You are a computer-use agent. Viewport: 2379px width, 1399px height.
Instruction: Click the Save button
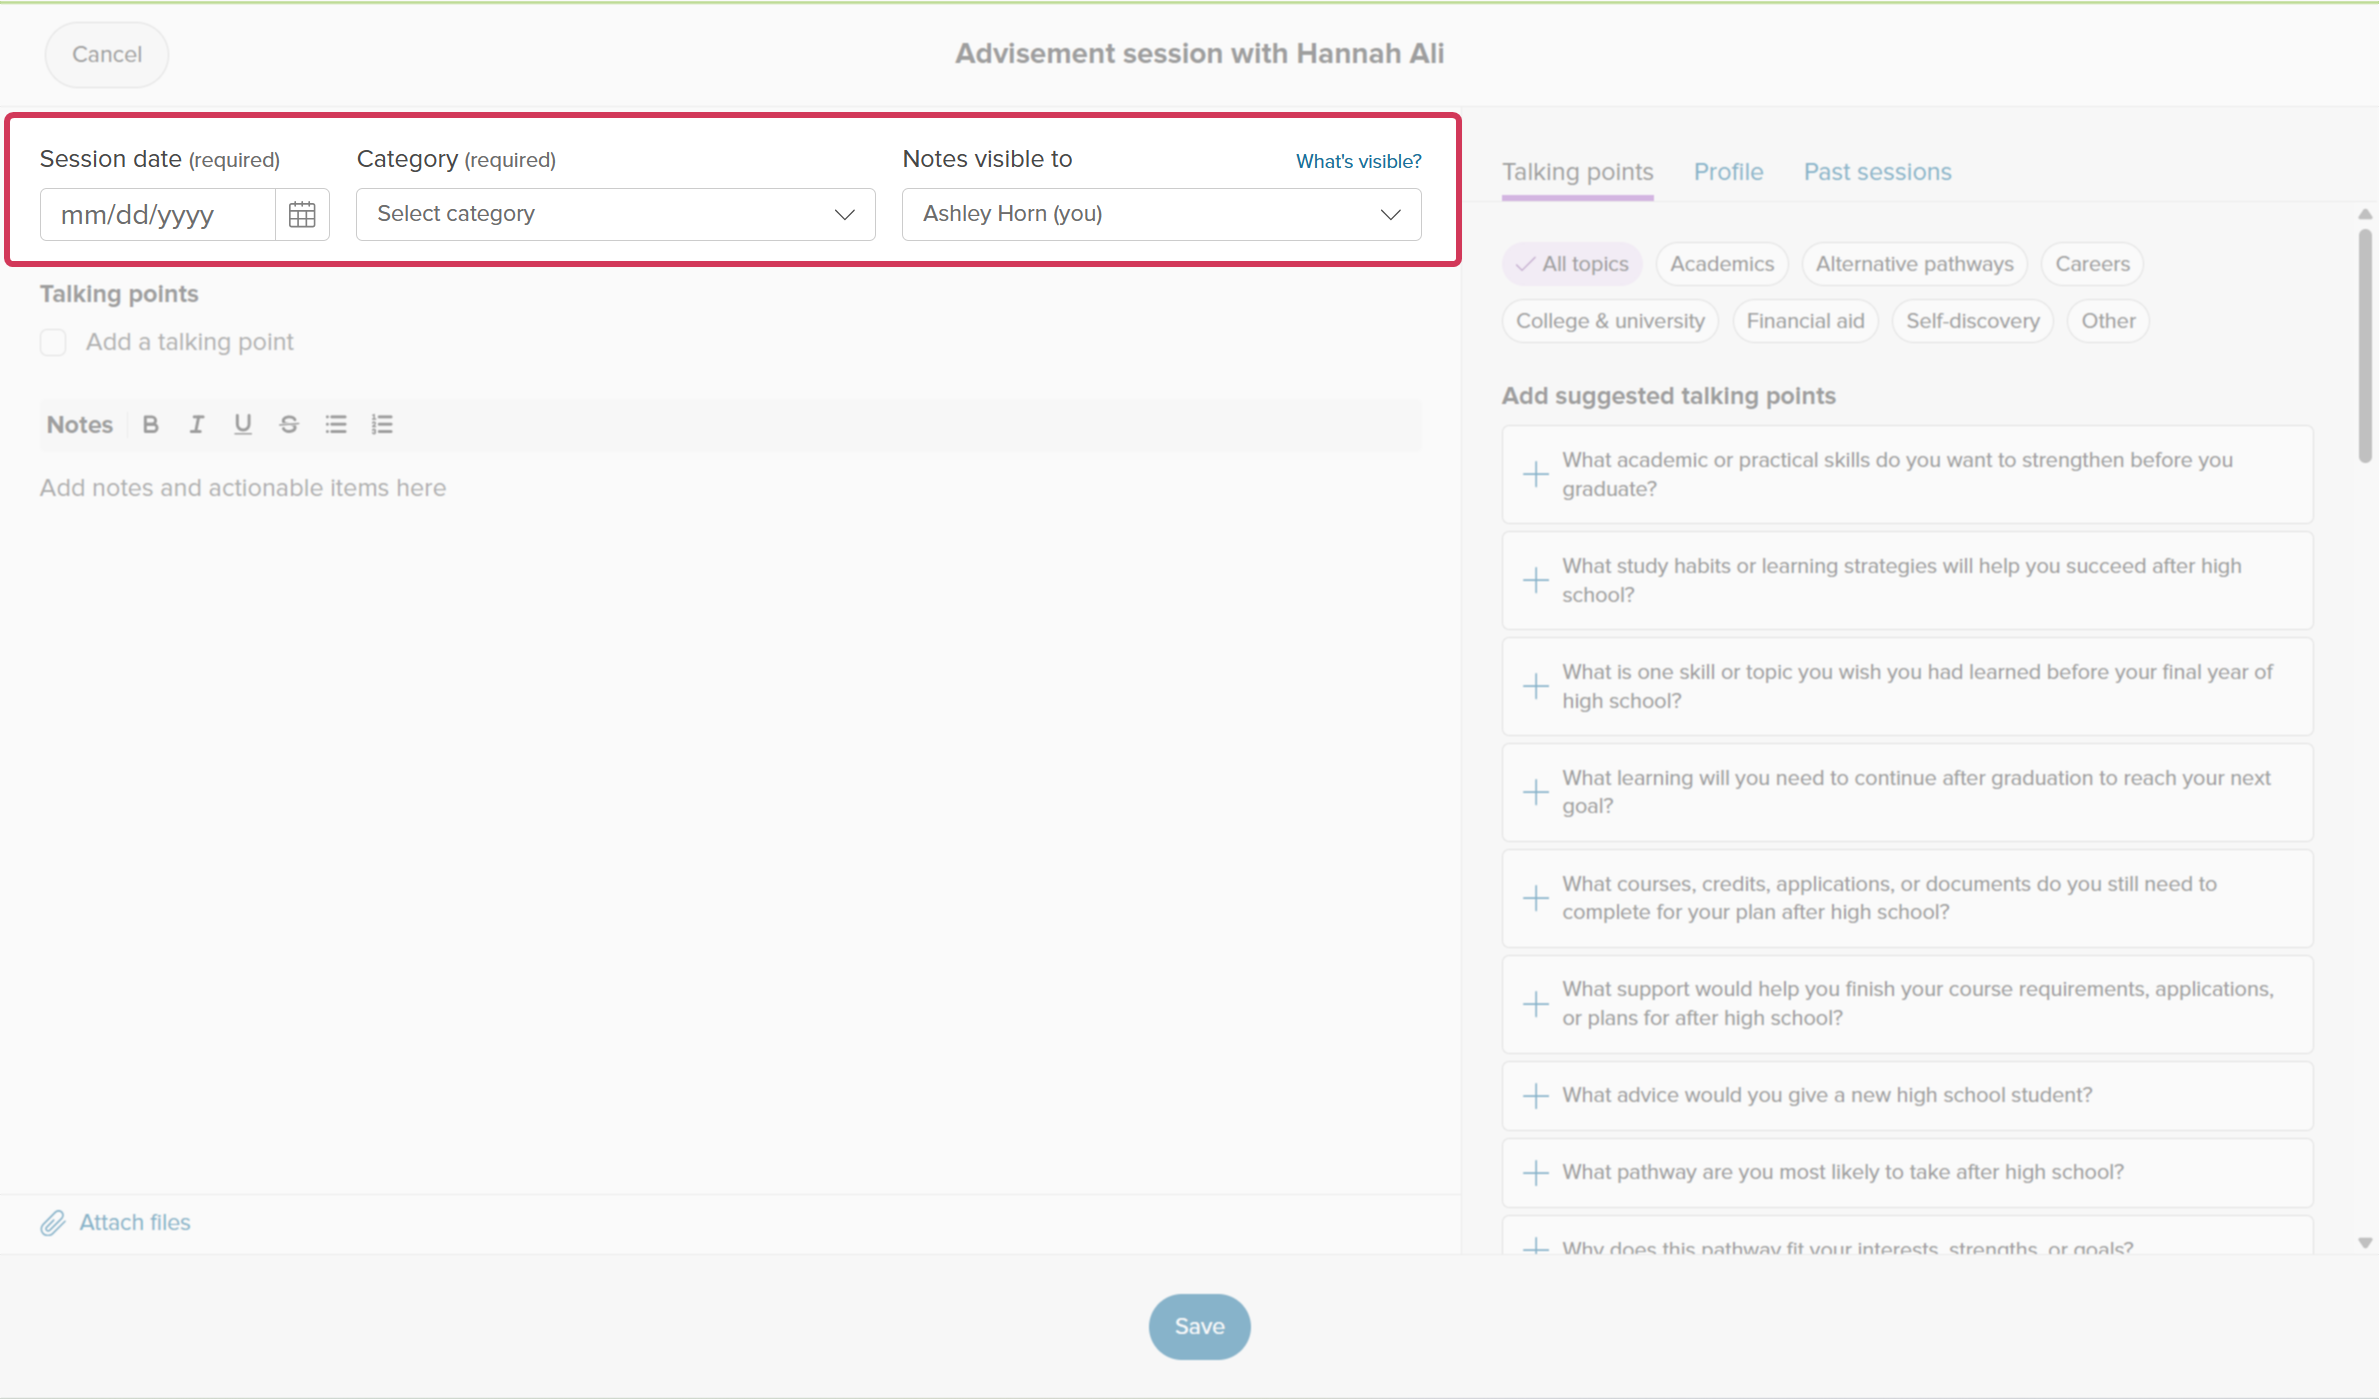(1199, 1327)
